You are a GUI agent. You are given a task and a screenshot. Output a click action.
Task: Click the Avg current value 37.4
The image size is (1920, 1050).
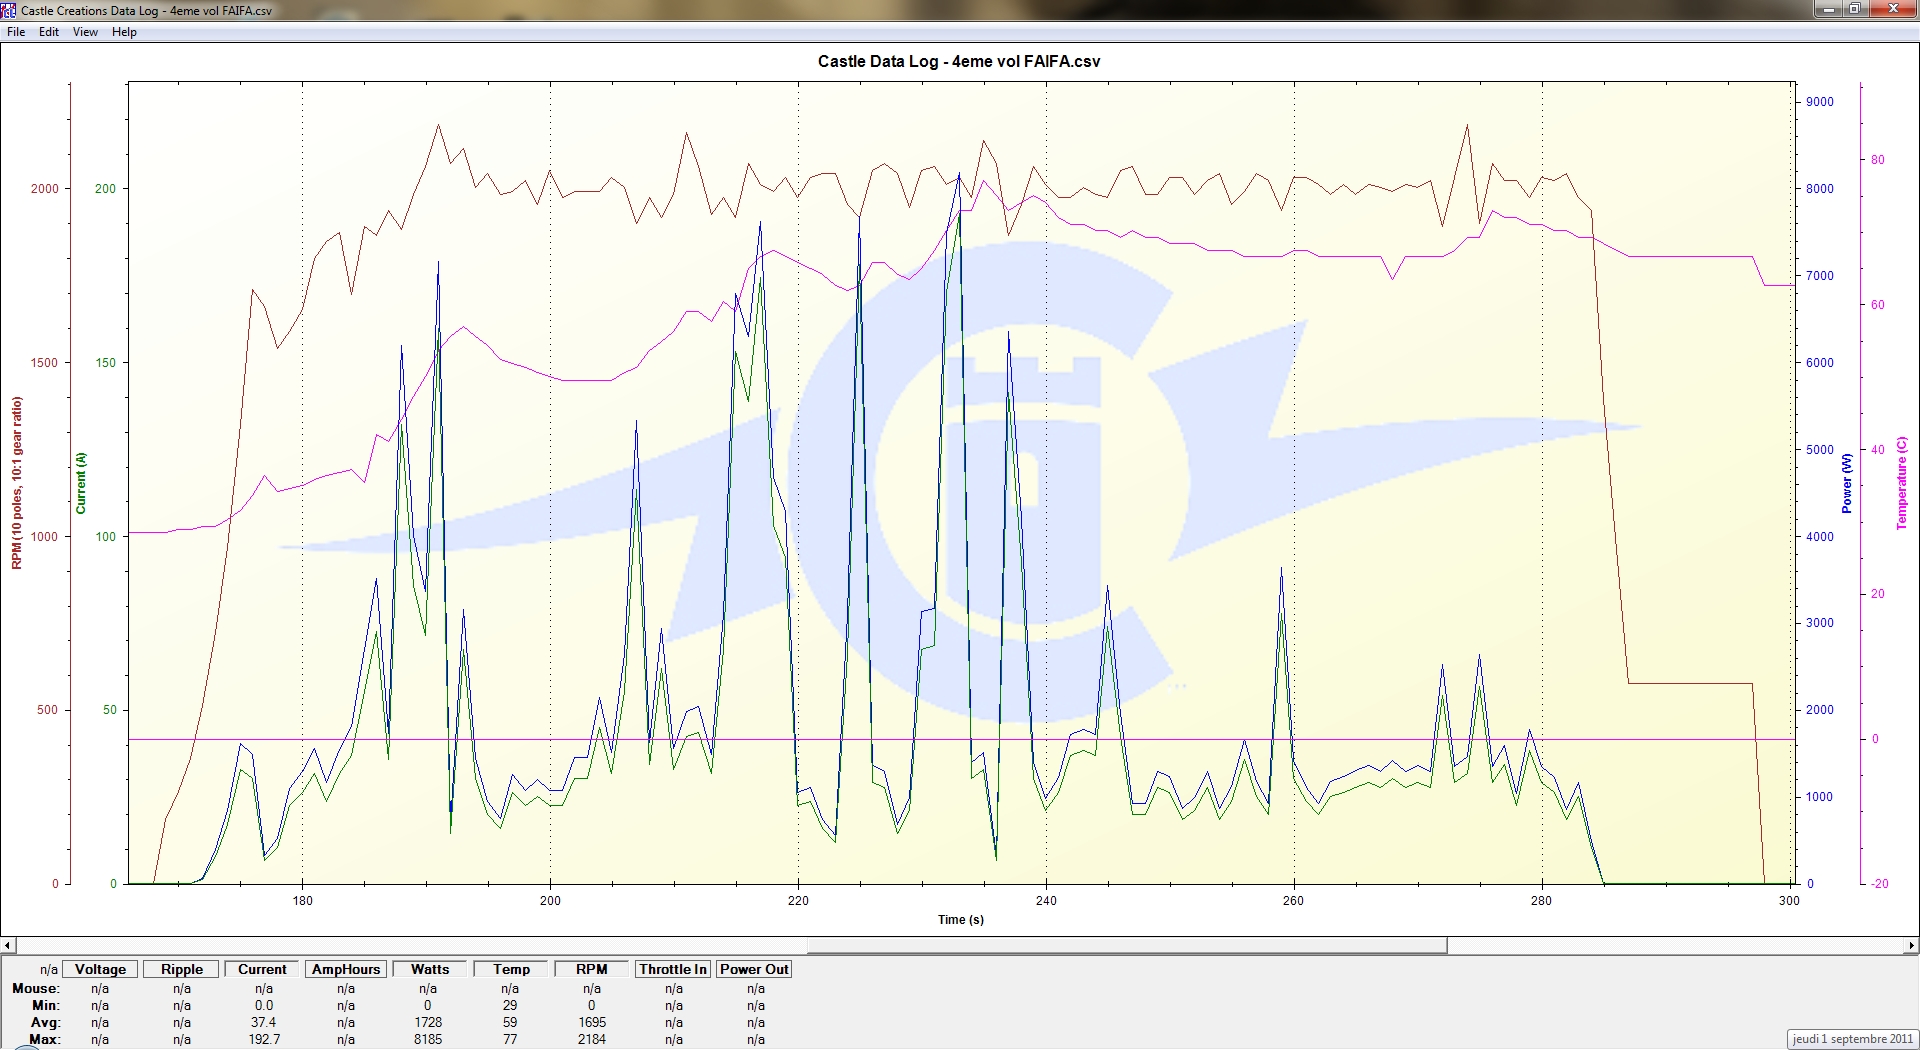point(264,1023)
